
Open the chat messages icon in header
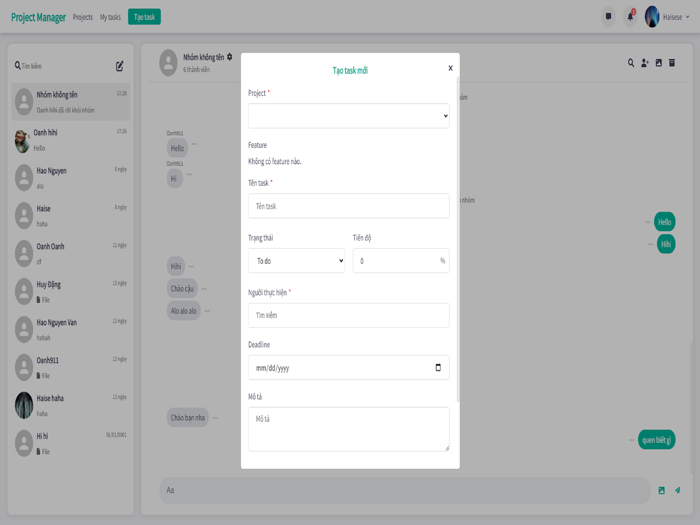click(x=608, y=17)
